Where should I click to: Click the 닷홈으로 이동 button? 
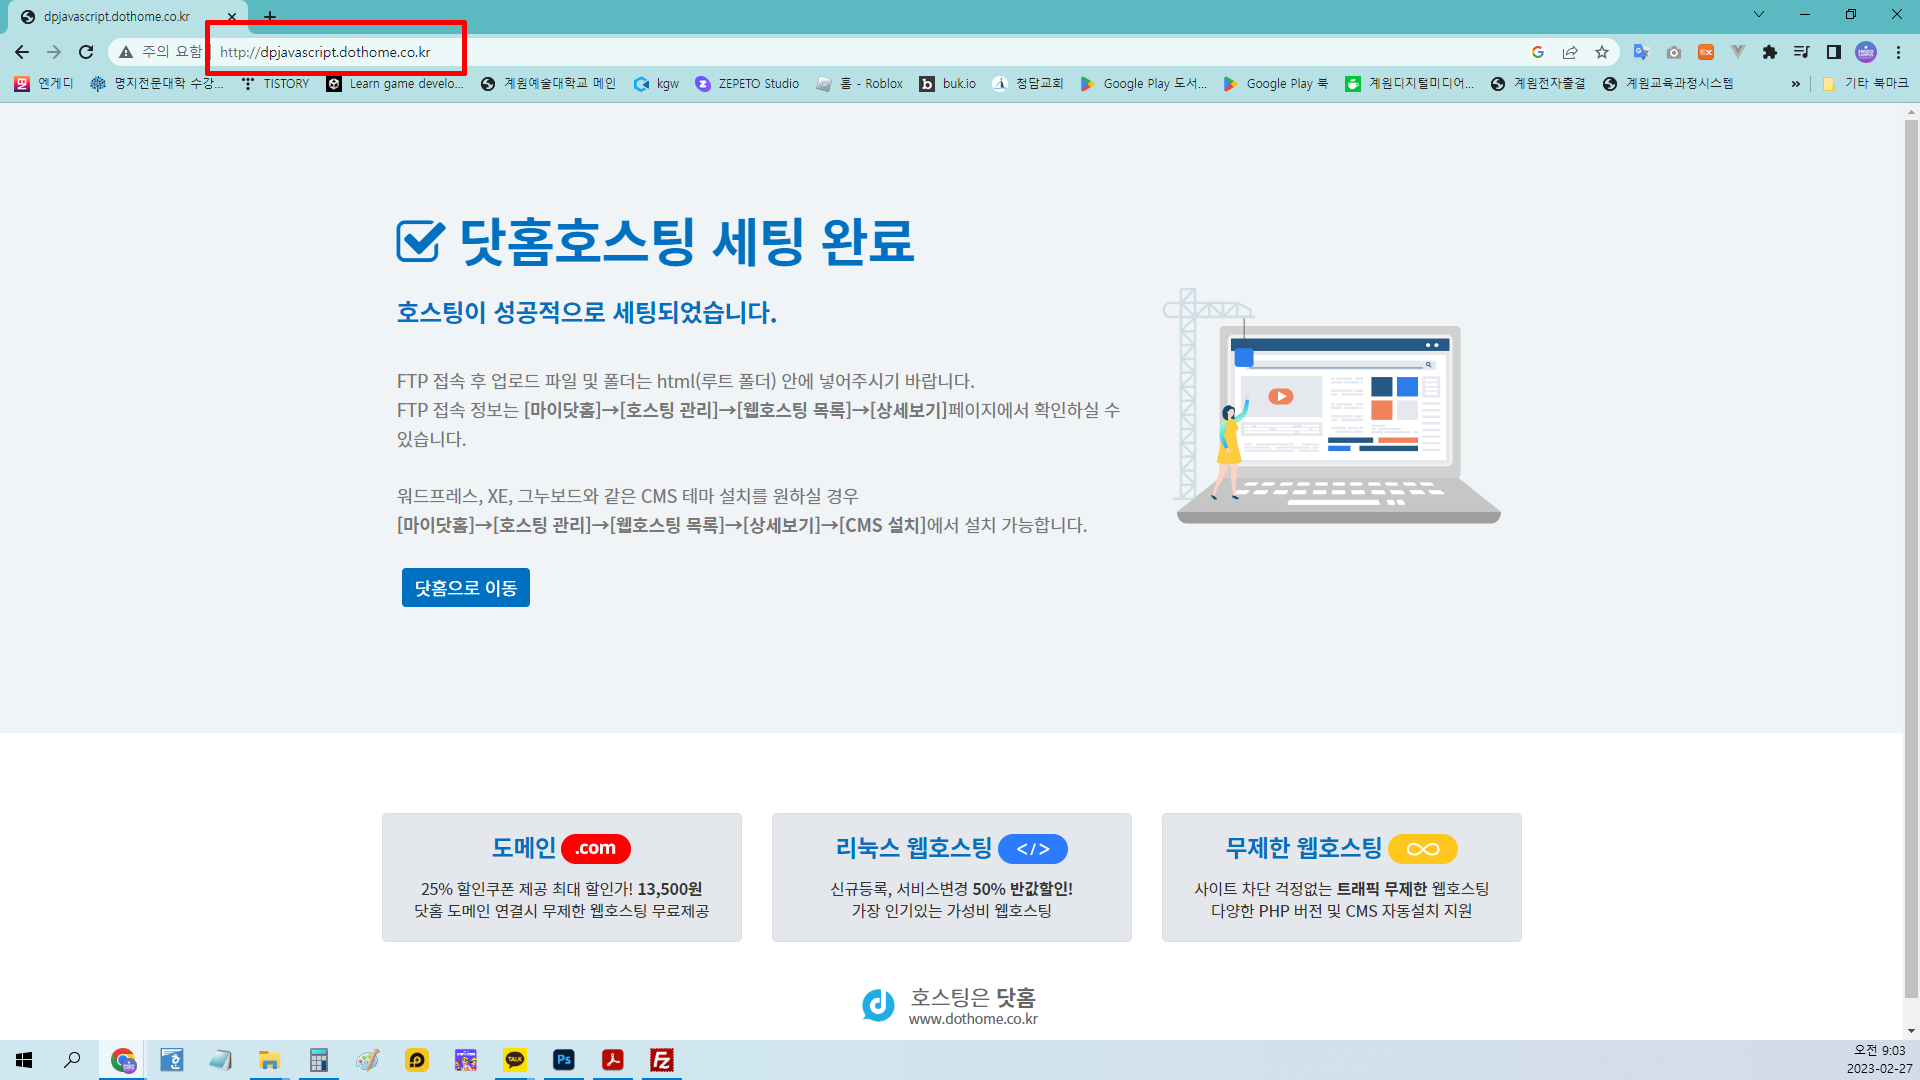coord(465,588)
